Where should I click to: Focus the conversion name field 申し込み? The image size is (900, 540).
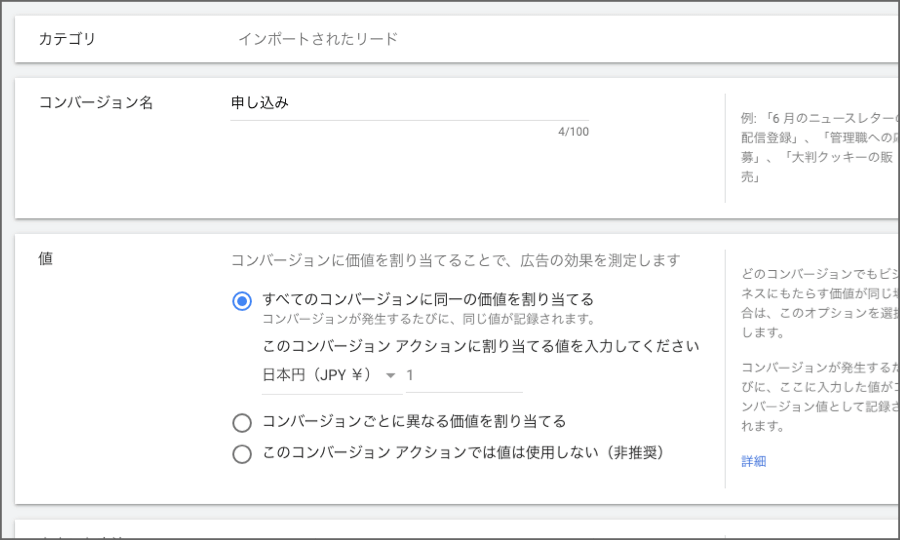click(408, 103)
